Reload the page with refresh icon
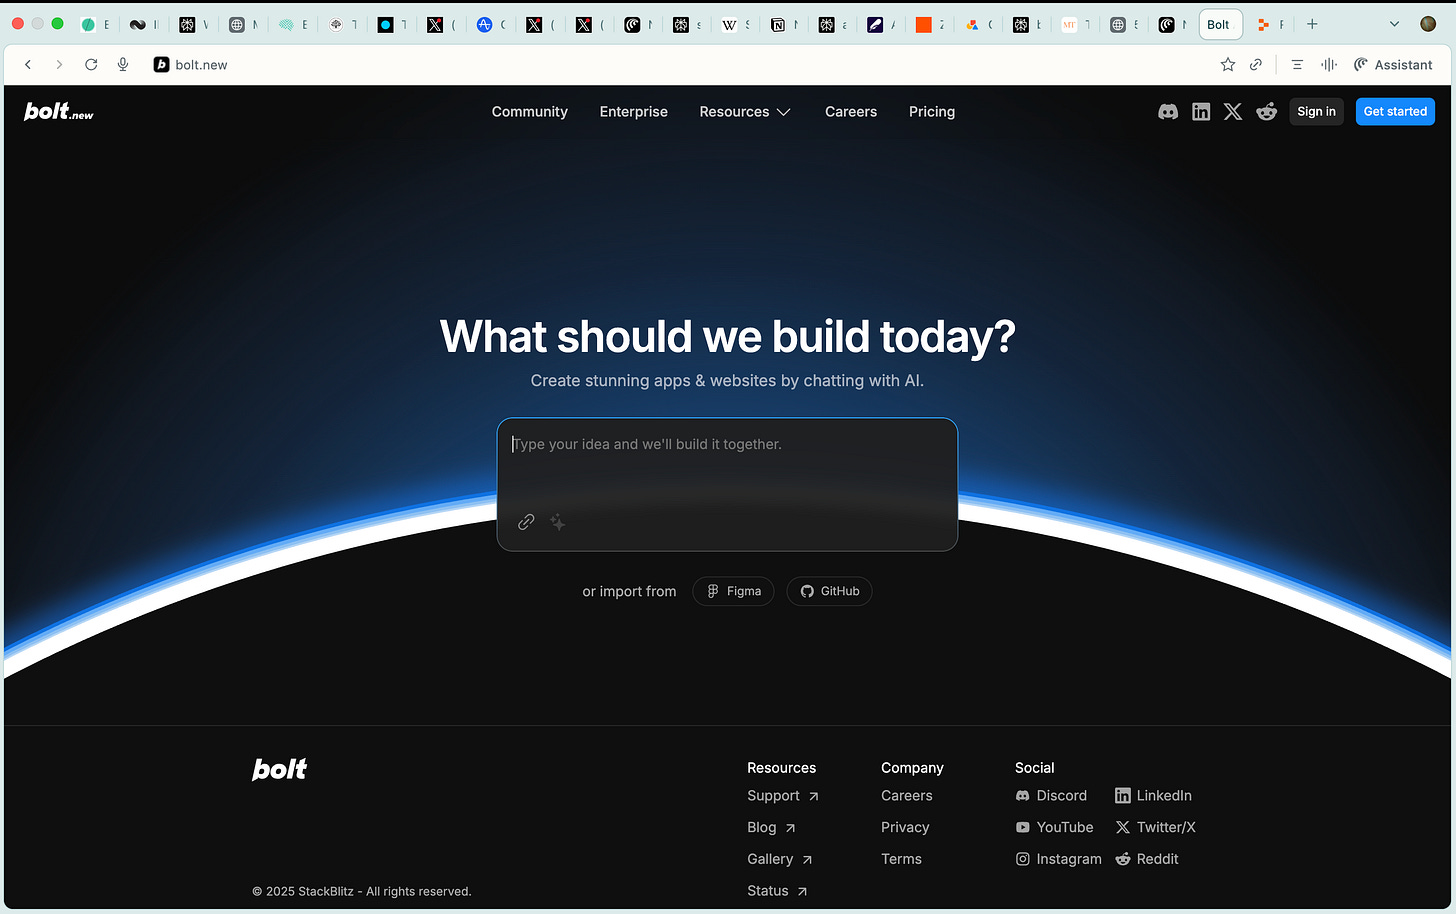Screen dimensions: 1456x914 point(91,64)
